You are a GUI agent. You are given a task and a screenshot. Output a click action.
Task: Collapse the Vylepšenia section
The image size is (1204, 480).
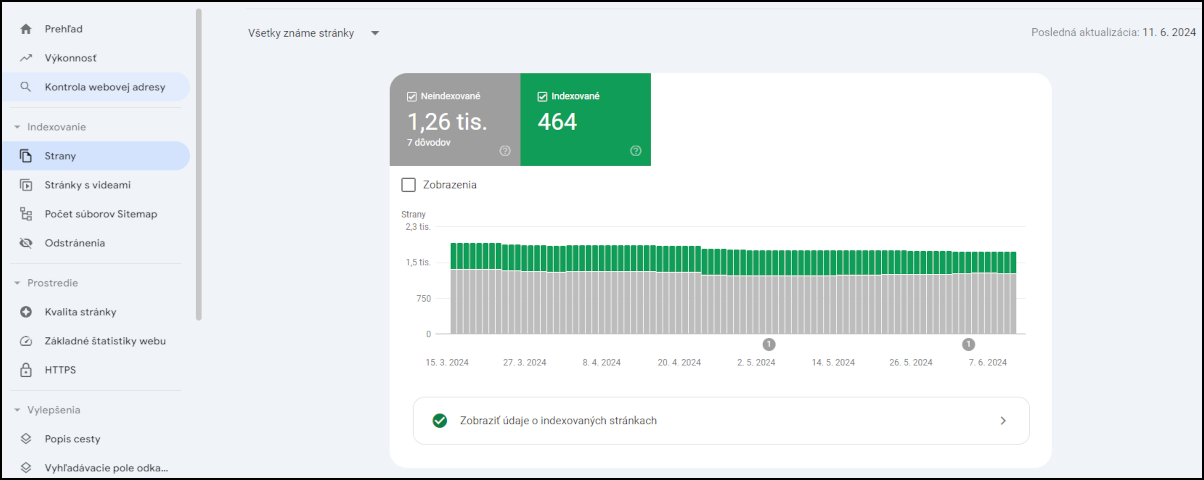[x=17, y=410]
